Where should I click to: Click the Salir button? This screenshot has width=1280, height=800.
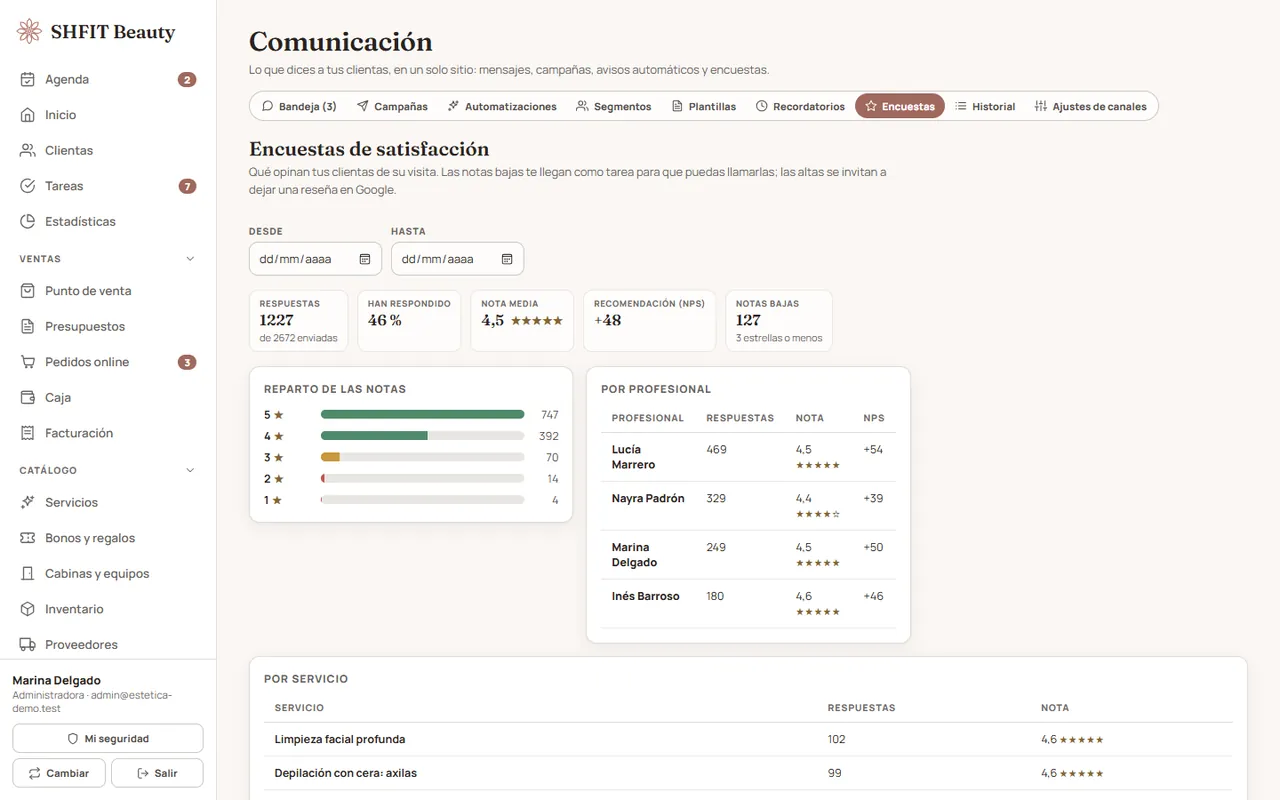(x=157, y=773)
